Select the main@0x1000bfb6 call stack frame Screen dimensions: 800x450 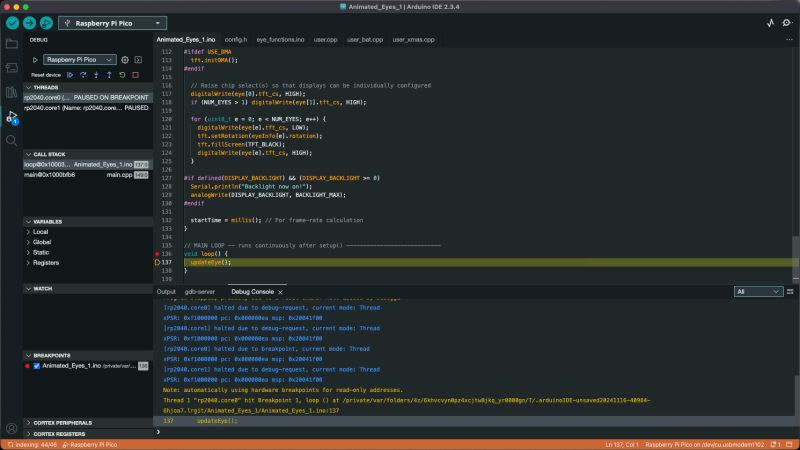(x=88, y=174)
